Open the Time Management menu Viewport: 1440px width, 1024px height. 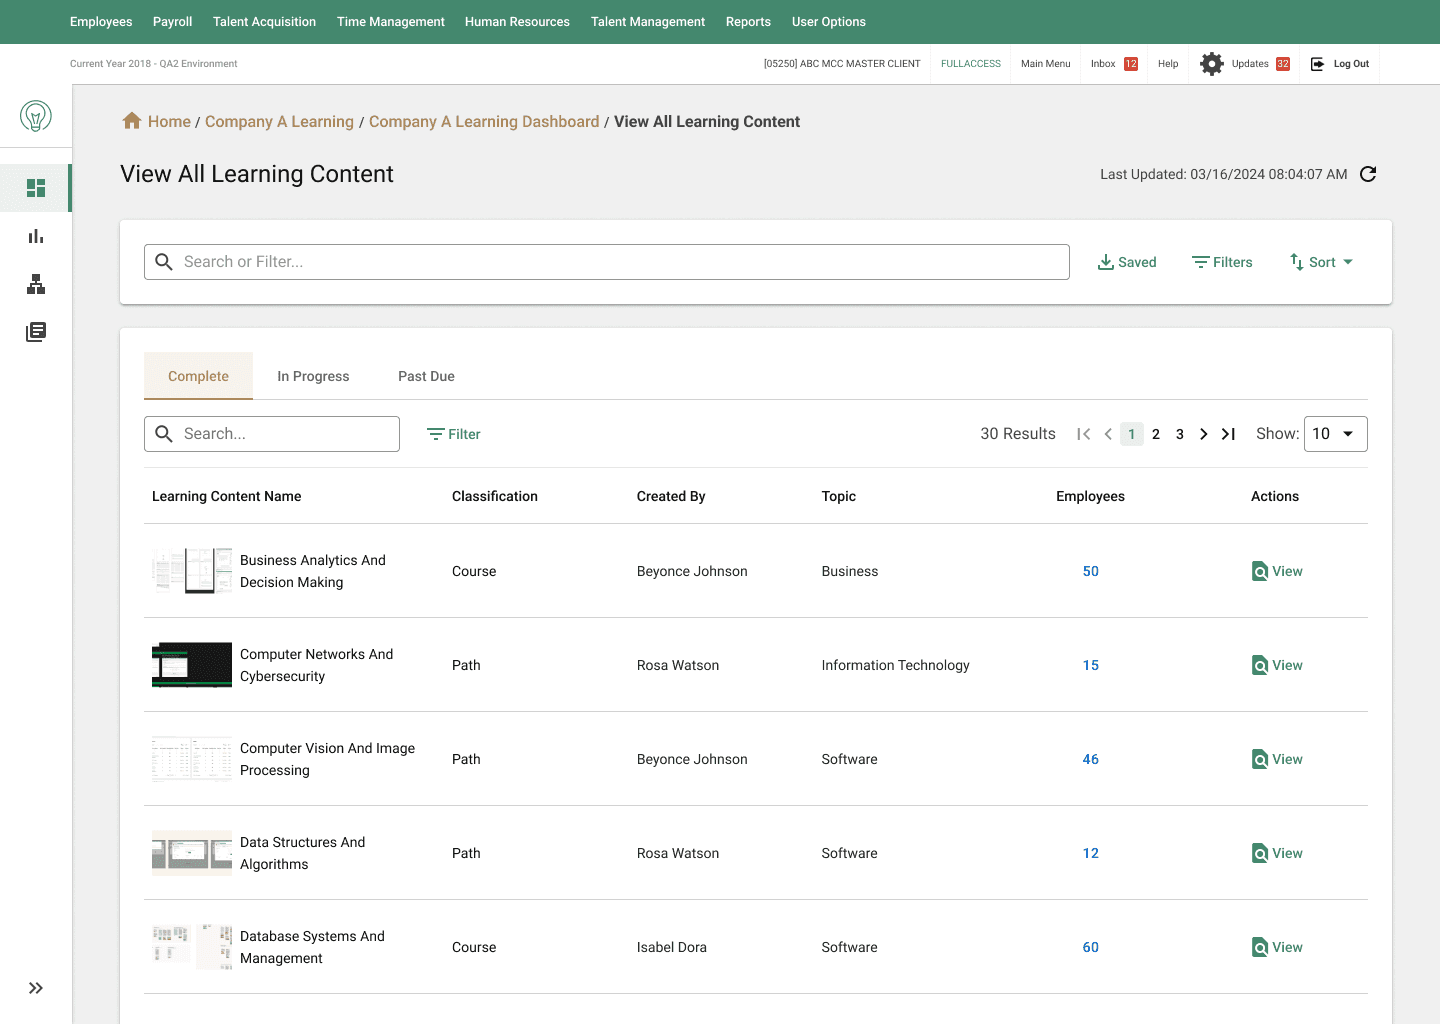(391, 22)
